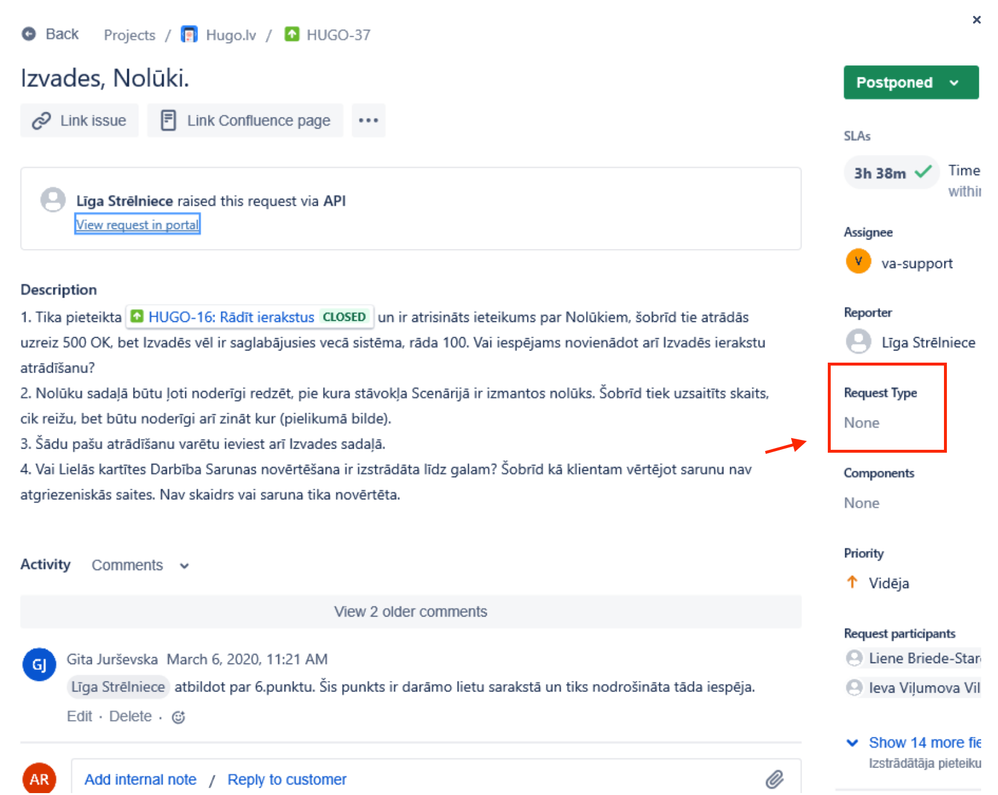Click the link chain icon in Link issue
998x795 pixels.
point(41,120)
